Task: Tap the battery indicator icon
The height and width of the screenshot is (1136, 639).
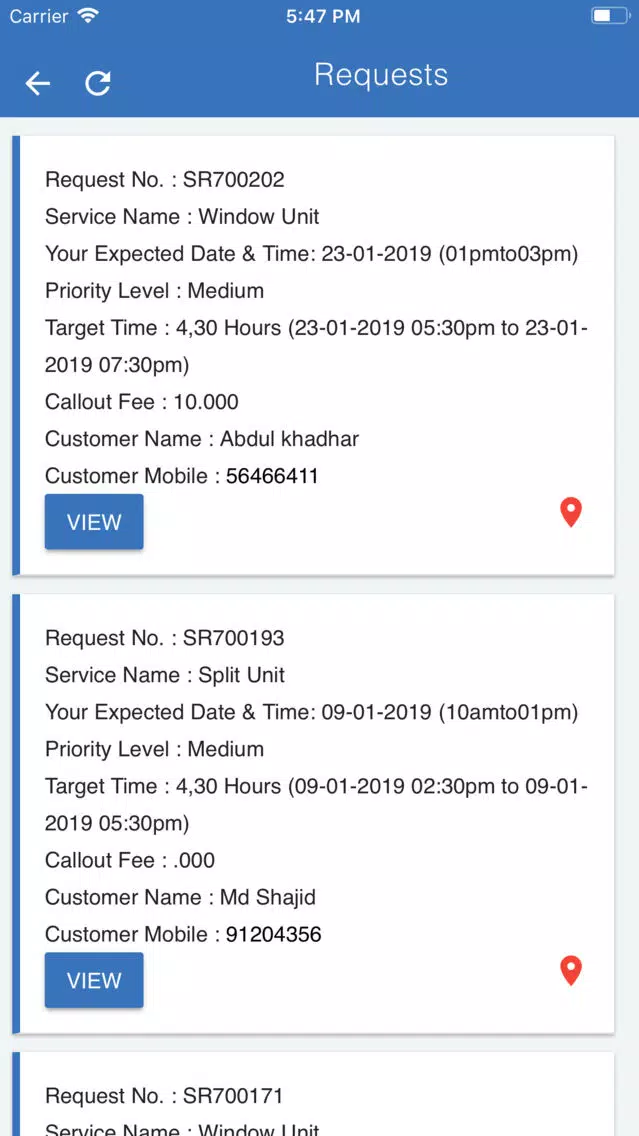Action: [610, 16]
